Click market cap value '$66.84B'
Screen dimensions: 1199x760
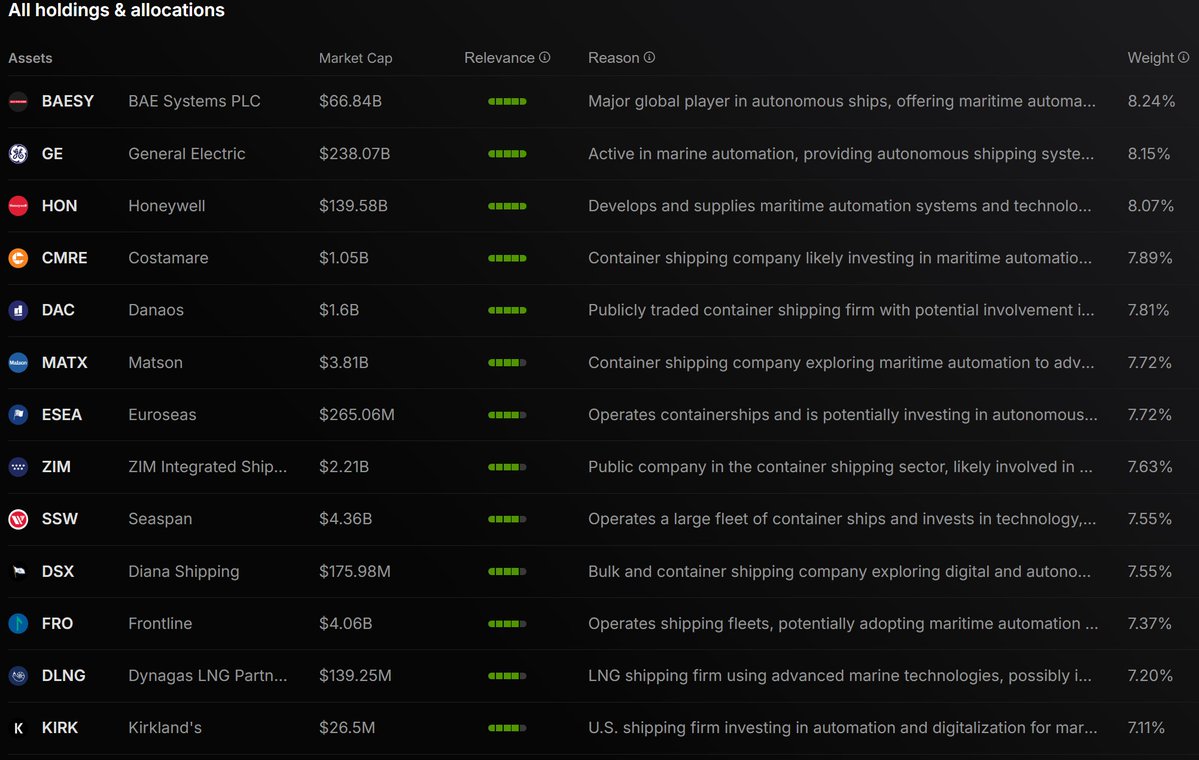click(x=350, y=101)
